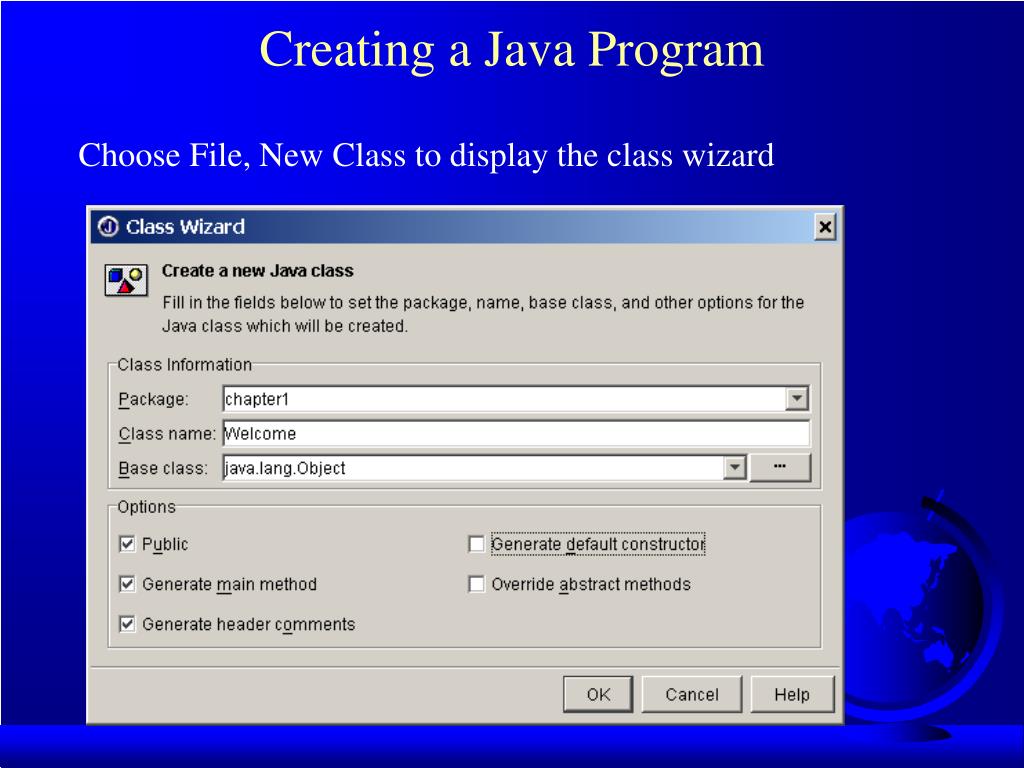Browse base class with ellipsis button
Image resolution: width=1024 pixels, height=768 pixels.
(x=780, y=468)
